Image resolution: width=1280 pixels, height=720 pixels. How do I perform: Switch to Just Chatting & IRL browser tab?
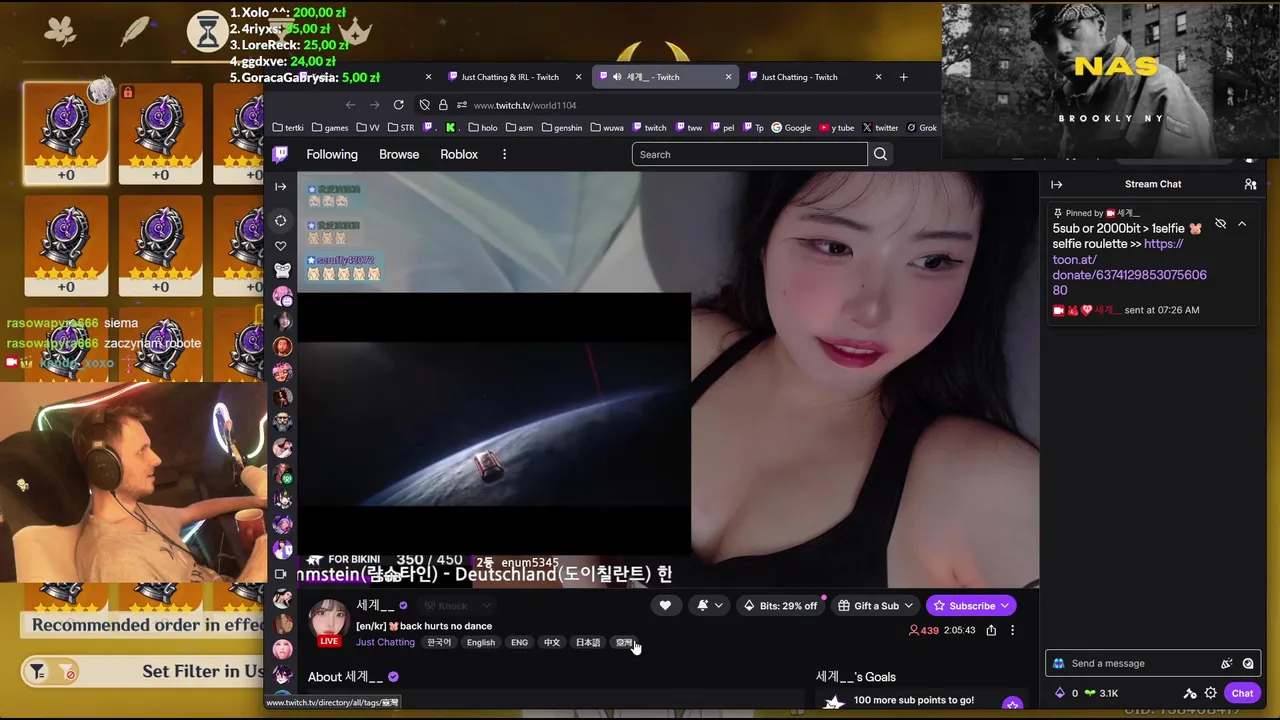point(510,77)
